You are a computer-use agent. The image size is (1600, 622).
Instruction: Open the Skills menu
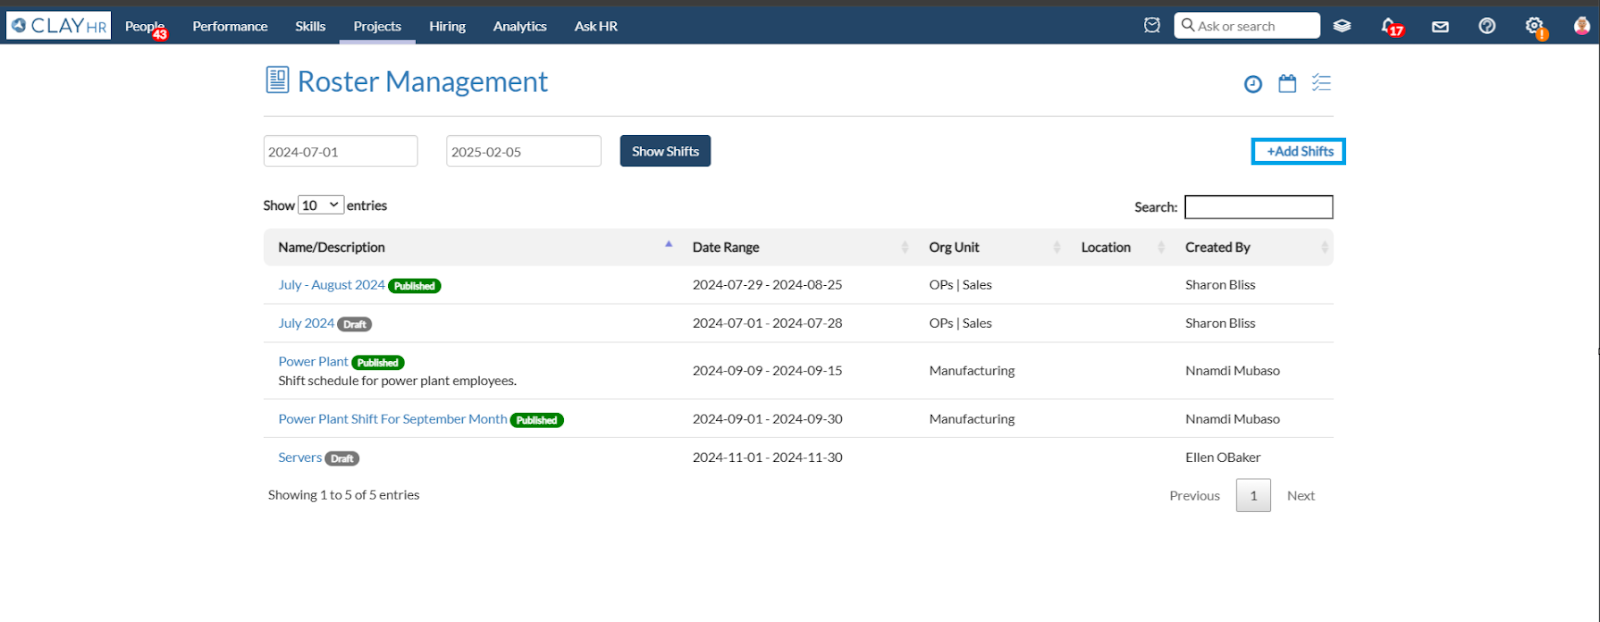point(310,26)
